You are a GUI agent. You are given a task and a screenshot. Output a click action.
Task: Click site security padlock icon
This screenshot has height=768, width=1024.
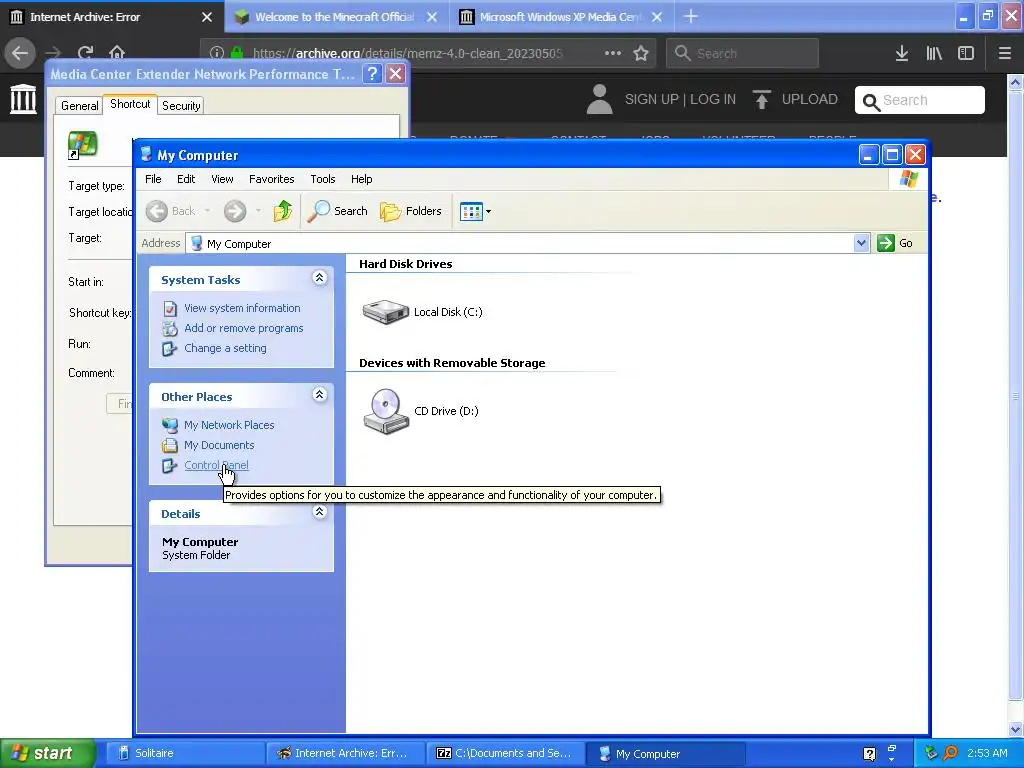pos(236,53)
